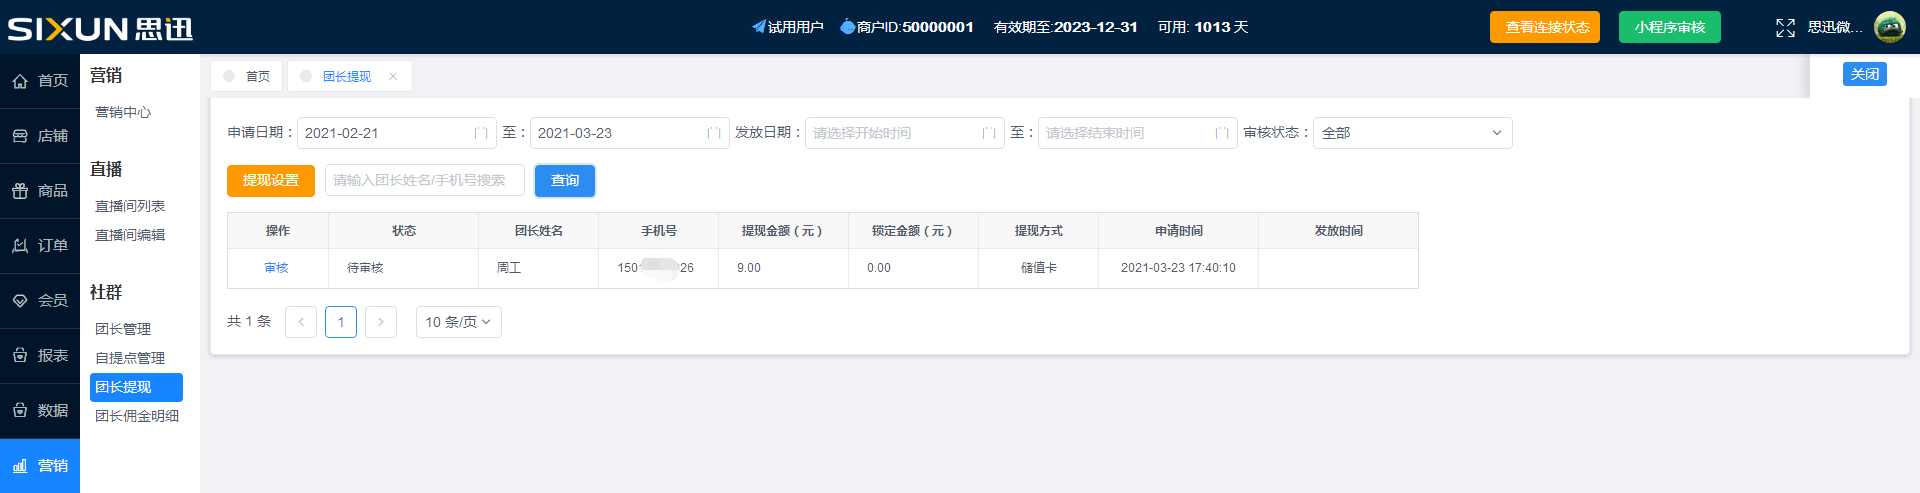Go to previous page arrow
The height and width of the screenshot is (493, 1920).
click(301, 322)
